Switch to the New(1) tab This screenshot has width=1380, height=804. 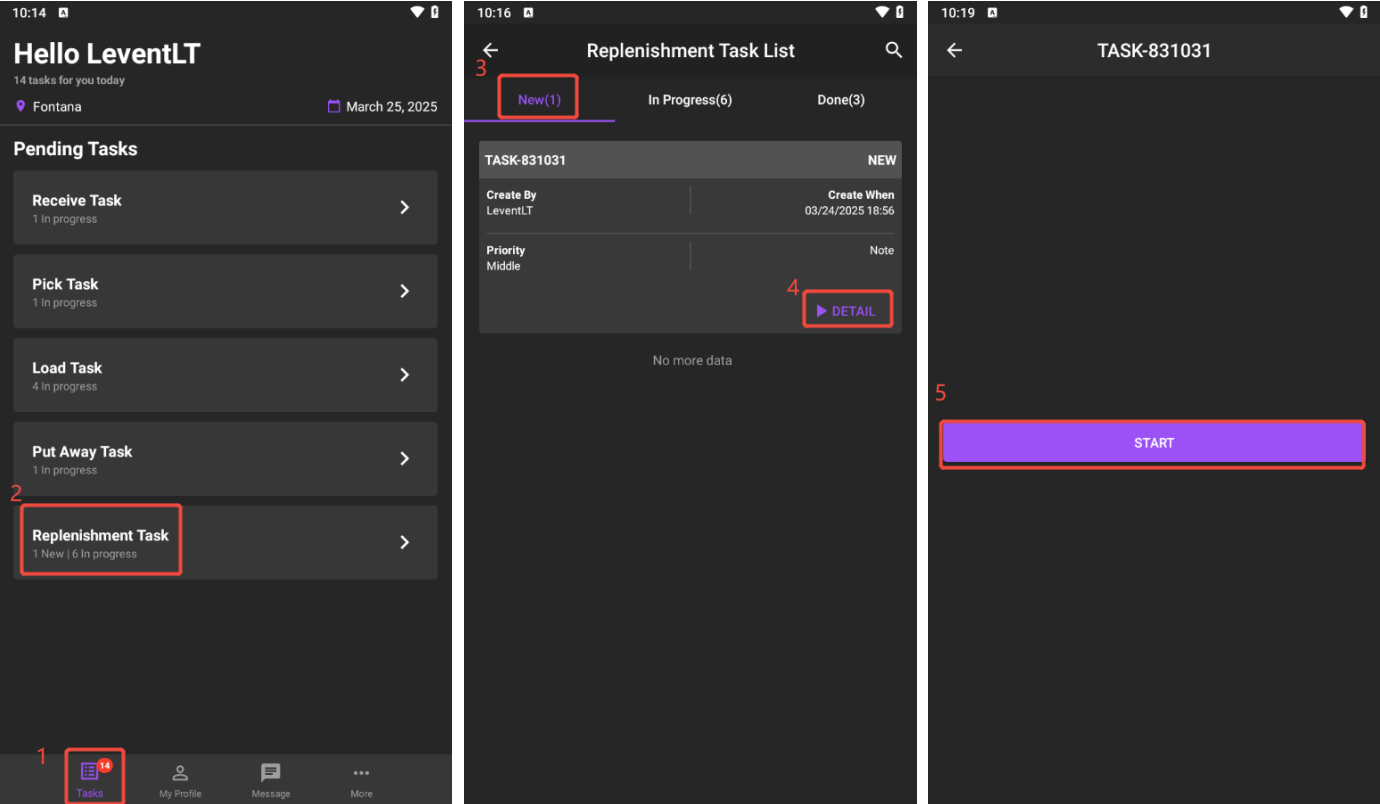coord(539,100)
